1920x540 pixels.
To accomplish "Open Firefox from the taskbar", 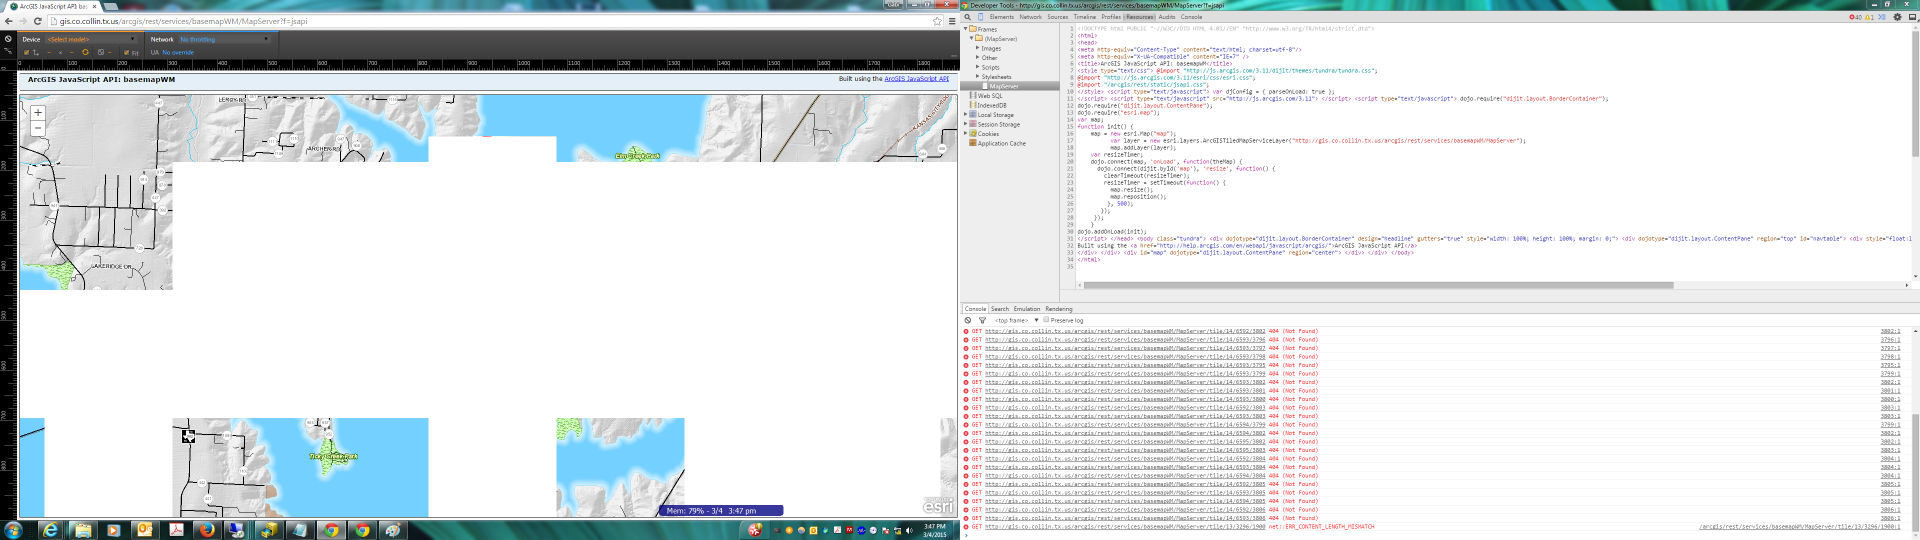I will (x=206, y=530).
